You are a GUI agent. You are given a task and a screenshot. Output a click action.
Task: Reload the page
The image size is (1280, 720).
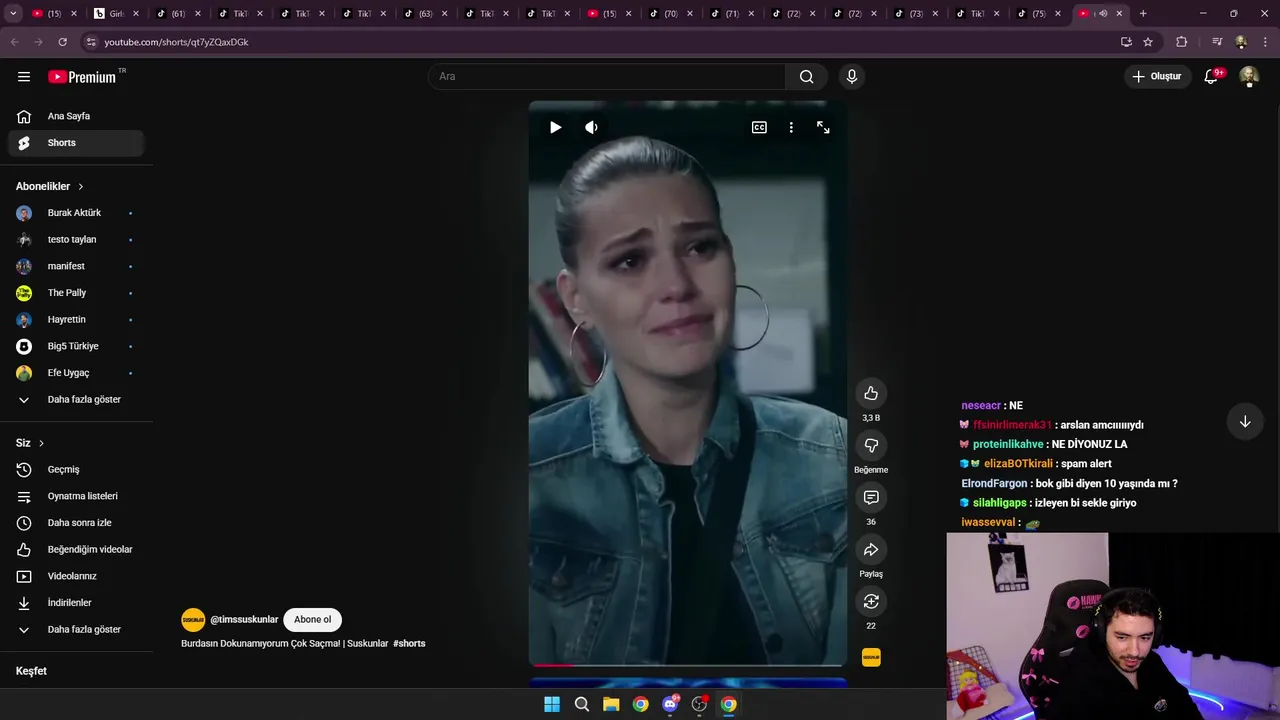pyautogui.click(x=62, y=42)
